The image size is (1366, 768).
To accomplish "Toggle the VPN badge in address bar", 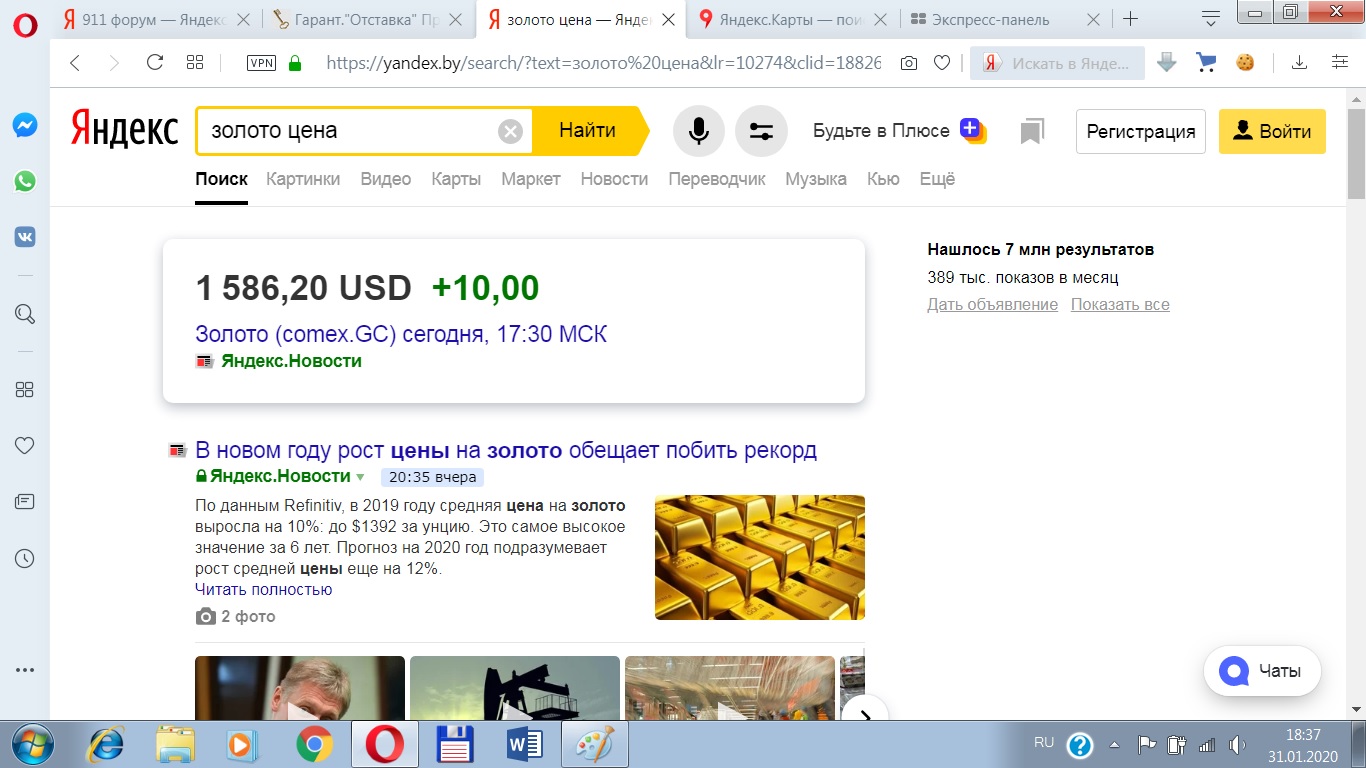I will click(261, 63).
